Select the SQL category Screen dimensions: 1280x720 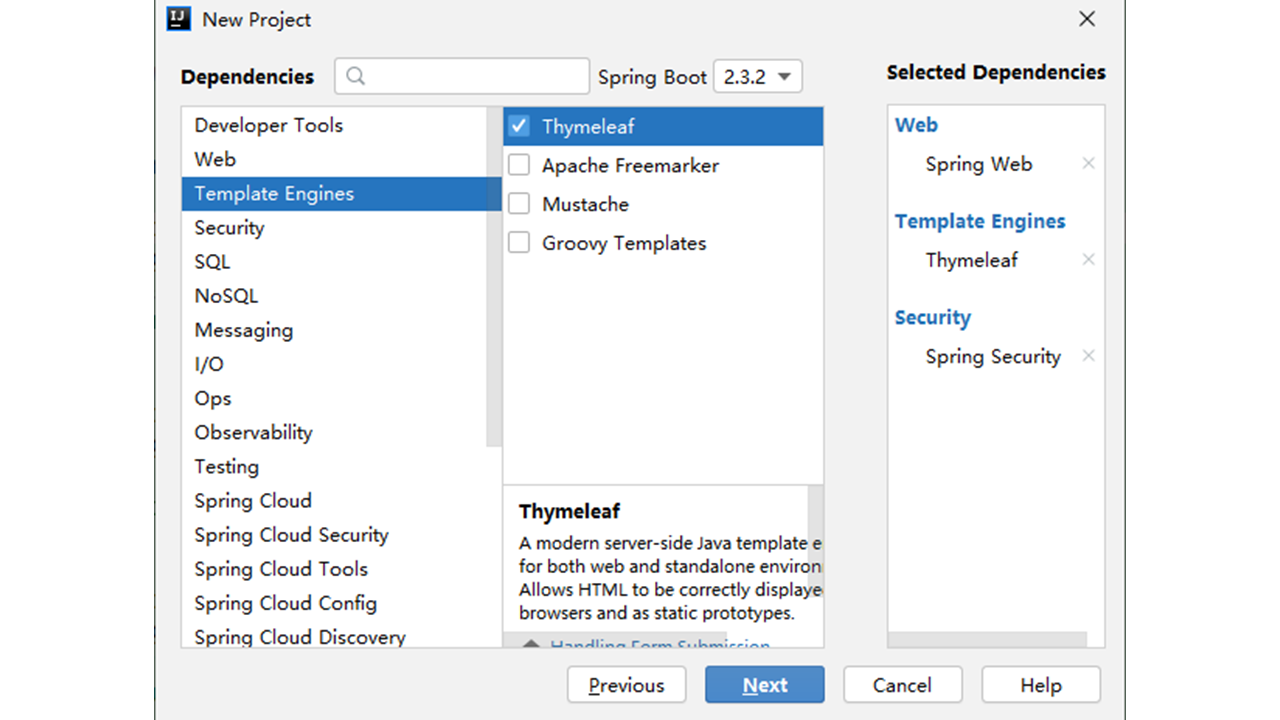pyautogui.click(x=334, y=261)
